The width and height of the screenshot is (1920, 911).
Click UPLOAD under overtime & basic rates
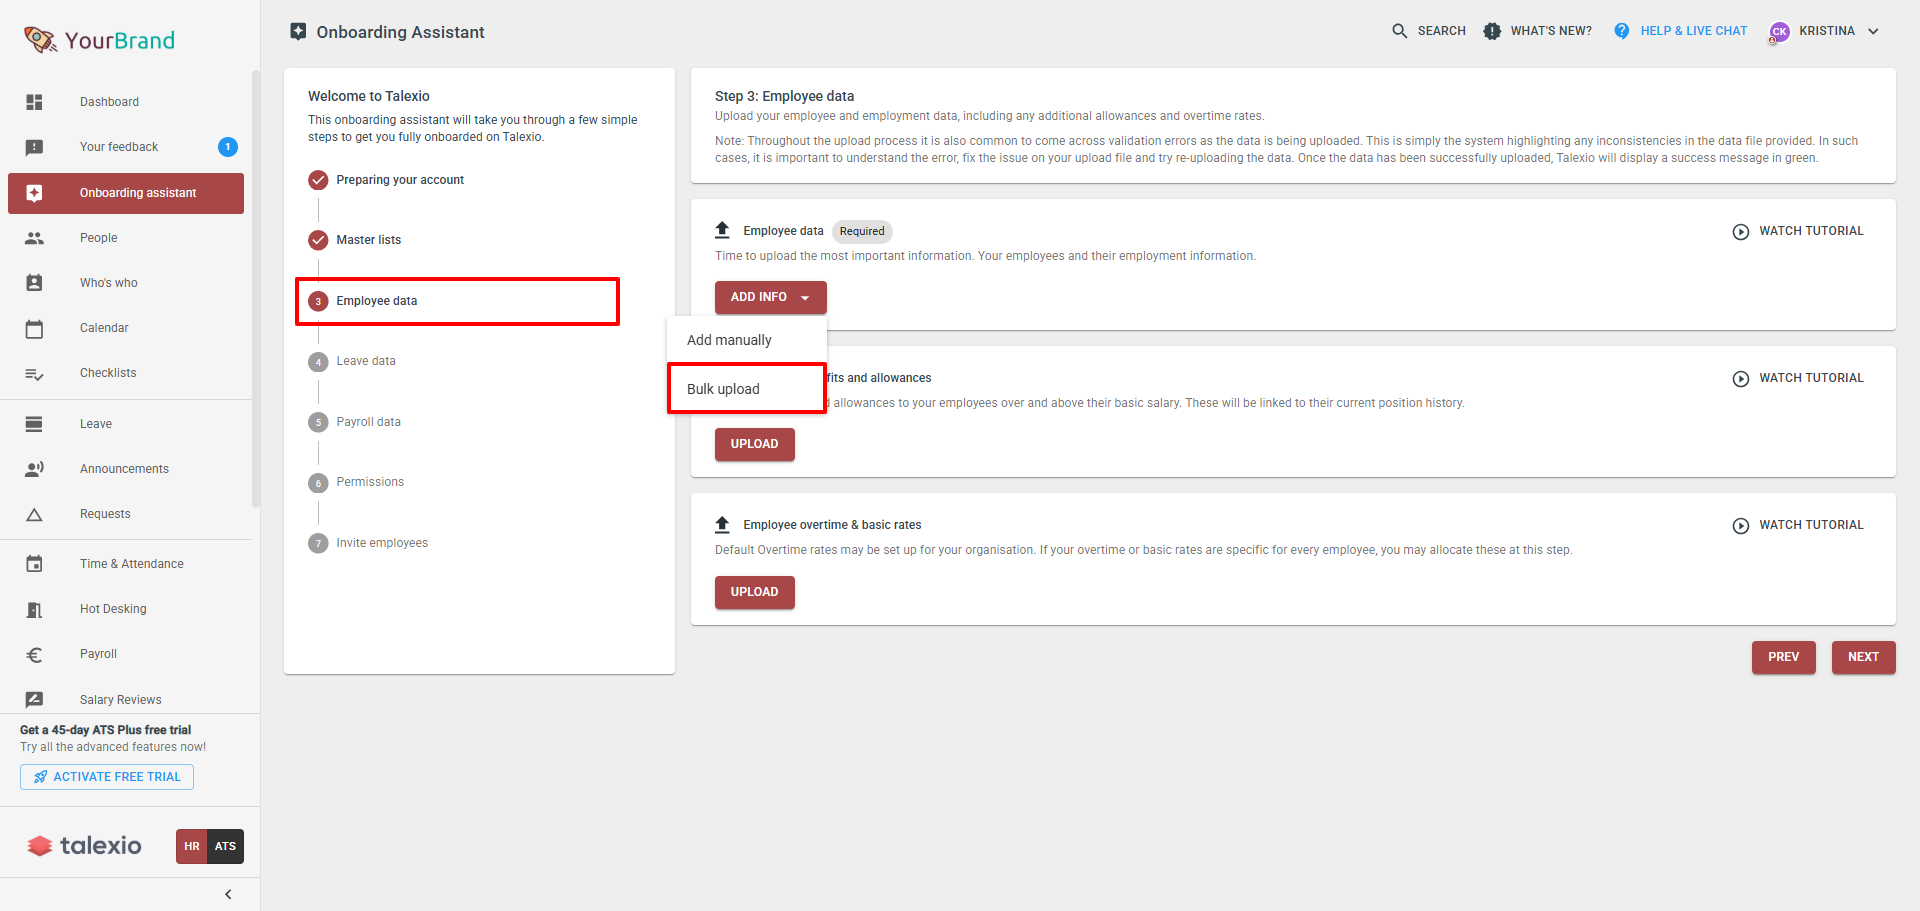(754, 592)
